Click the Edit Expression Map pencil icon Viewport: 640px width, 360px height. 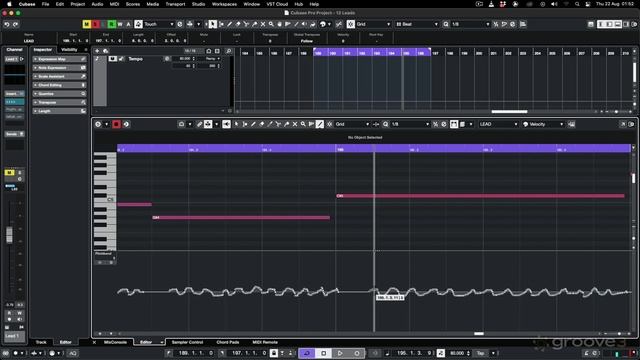point(83,59)
